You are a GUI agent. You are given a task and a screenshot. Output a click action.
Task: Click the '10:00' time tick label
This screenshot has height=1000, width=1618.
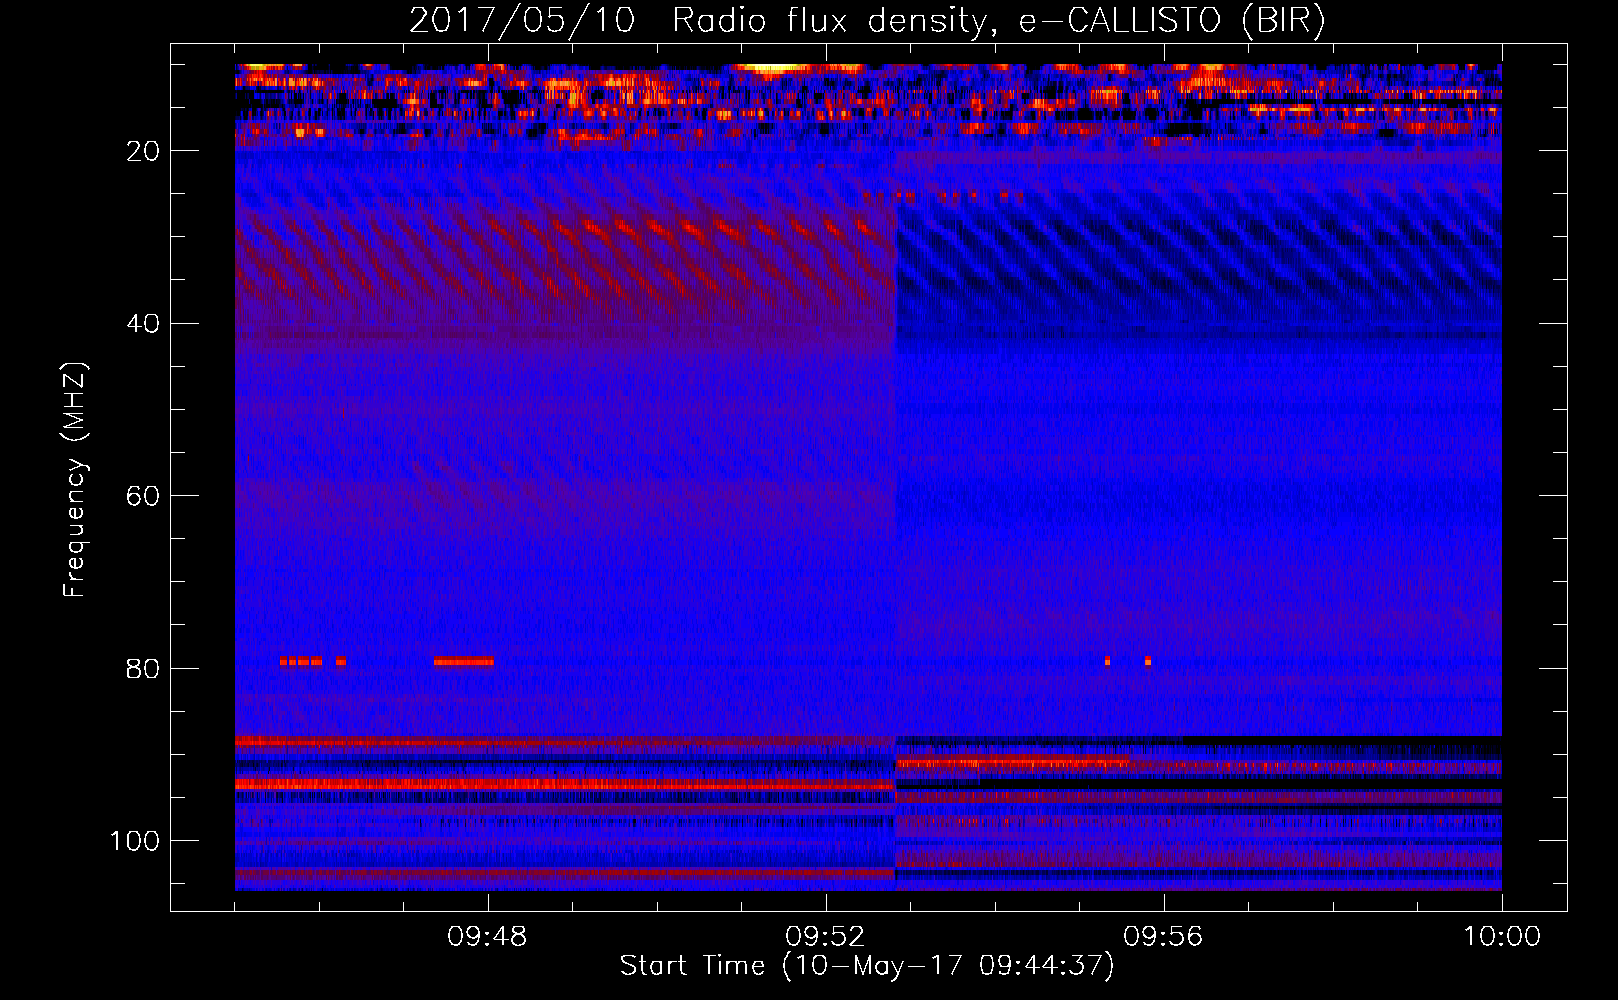point(1502,937)
